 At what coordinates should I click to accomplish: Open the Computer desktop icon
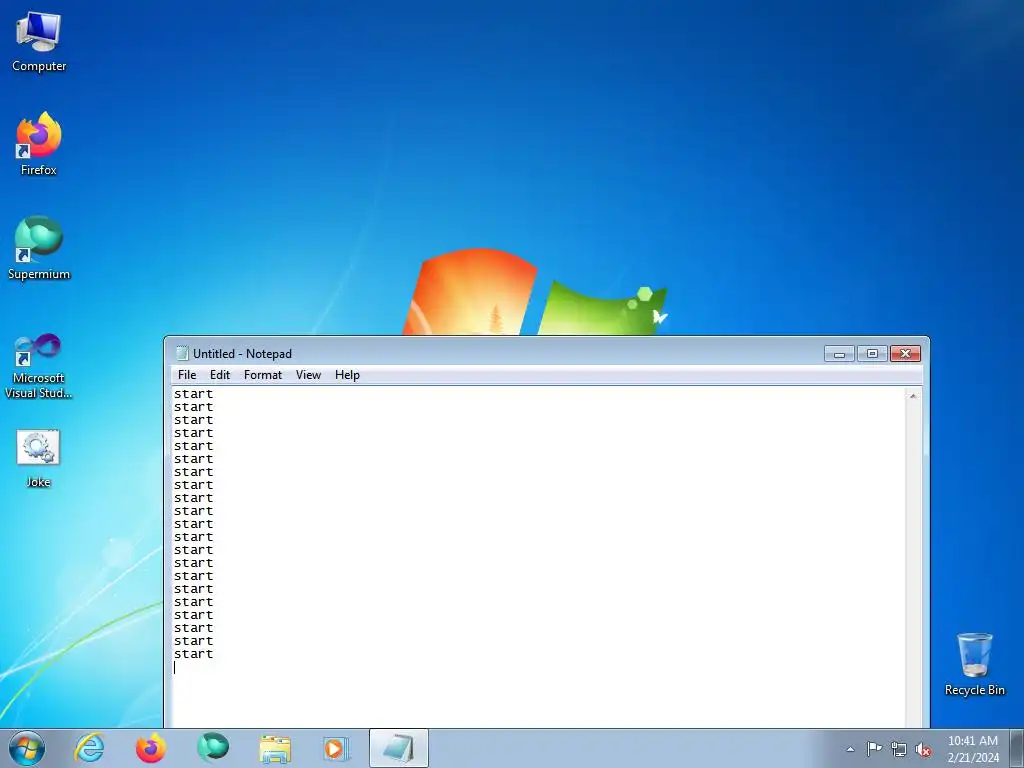pyautogui.click(x=39, y=42)
